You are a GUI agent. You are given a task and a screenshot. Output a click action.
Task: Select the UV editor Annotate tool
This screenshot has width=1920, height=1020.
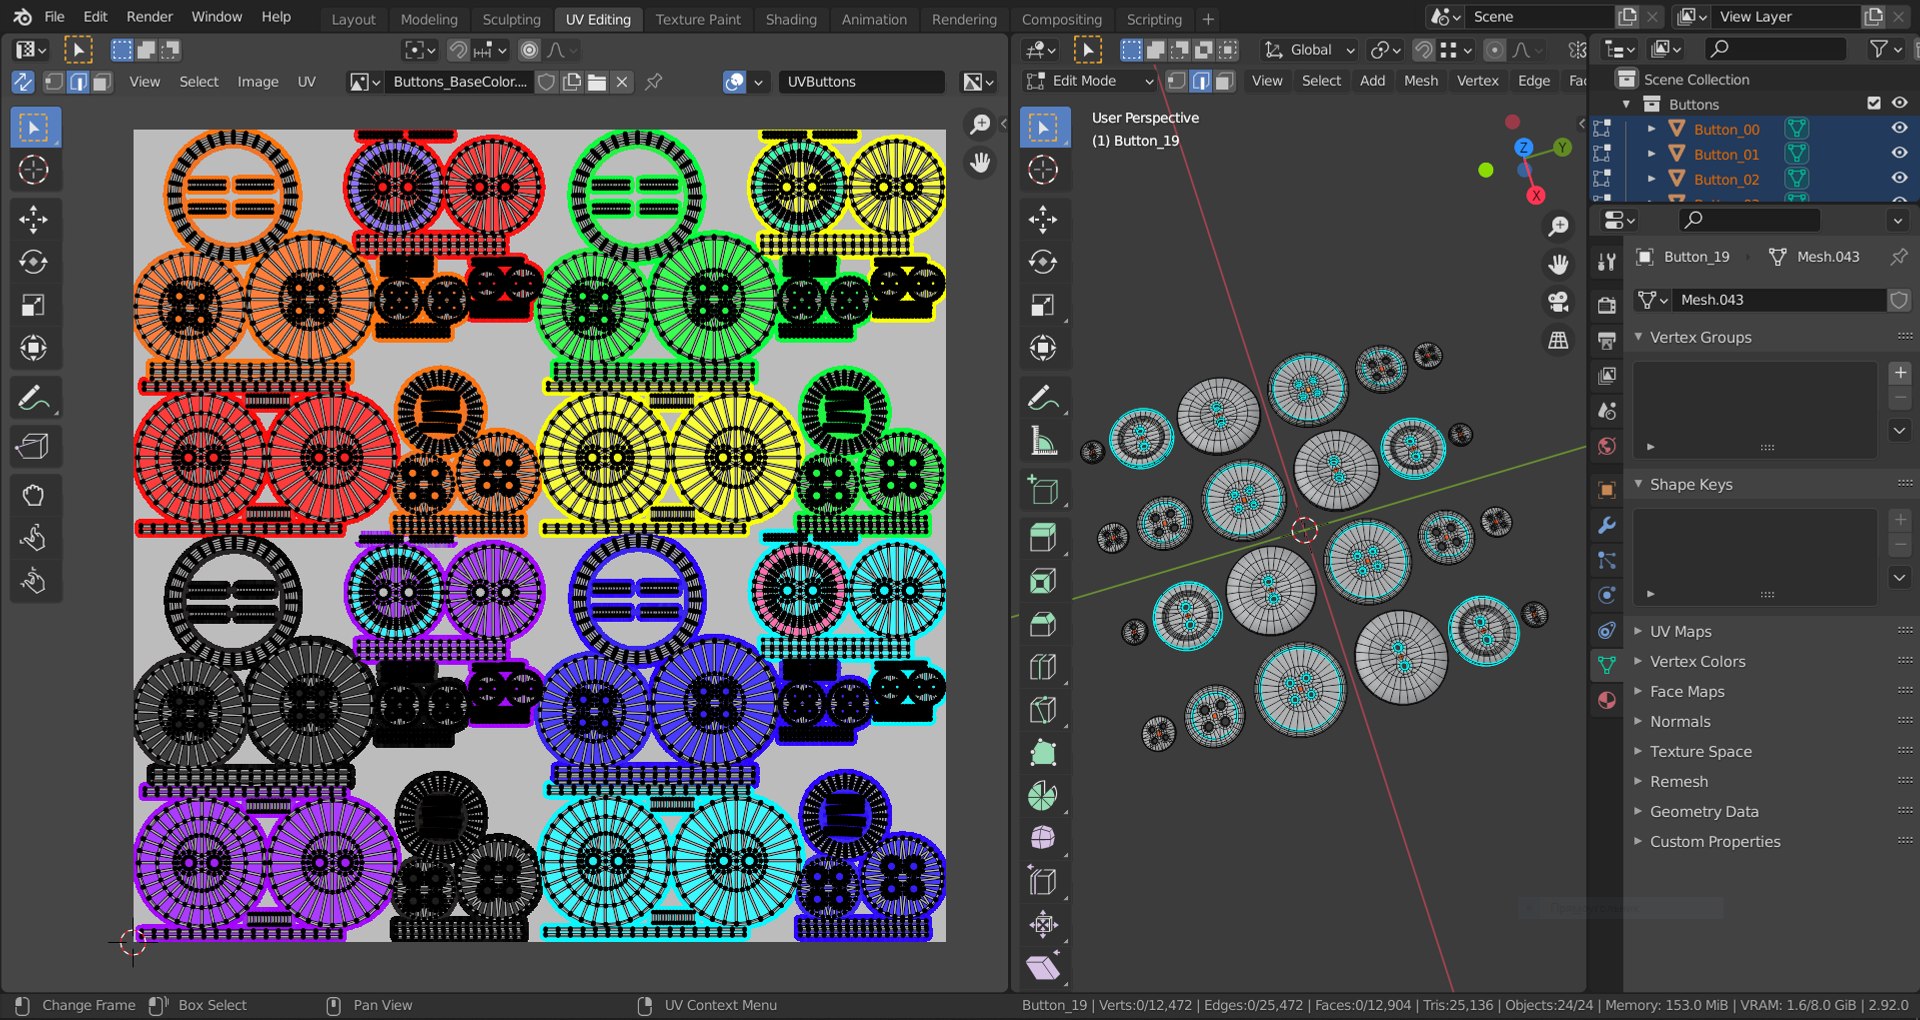pyautogui.click(x=34, y=397)
